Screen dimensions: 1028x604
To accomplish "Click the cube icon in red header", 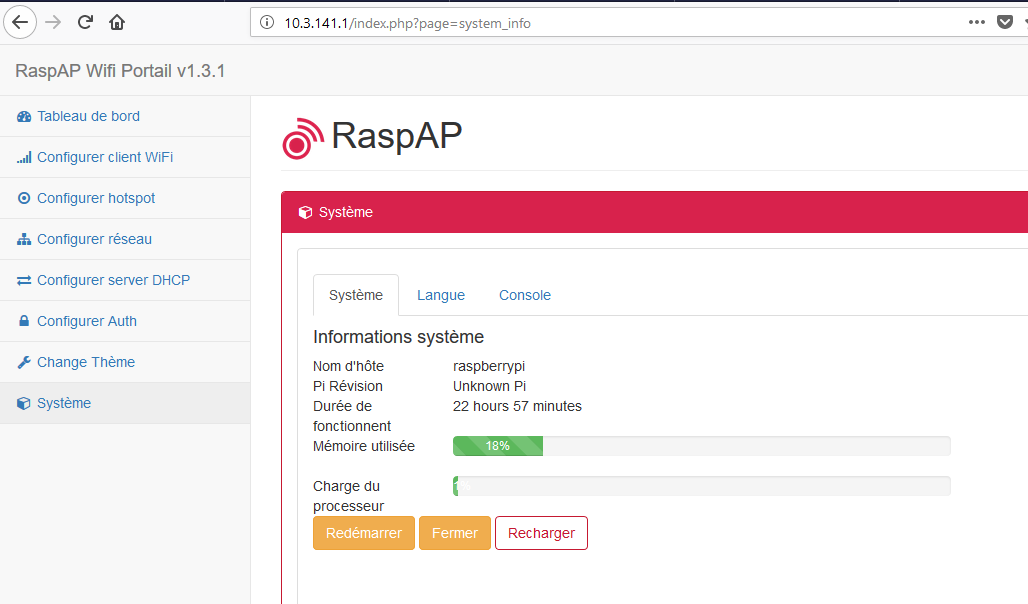I will pos(305,212).
